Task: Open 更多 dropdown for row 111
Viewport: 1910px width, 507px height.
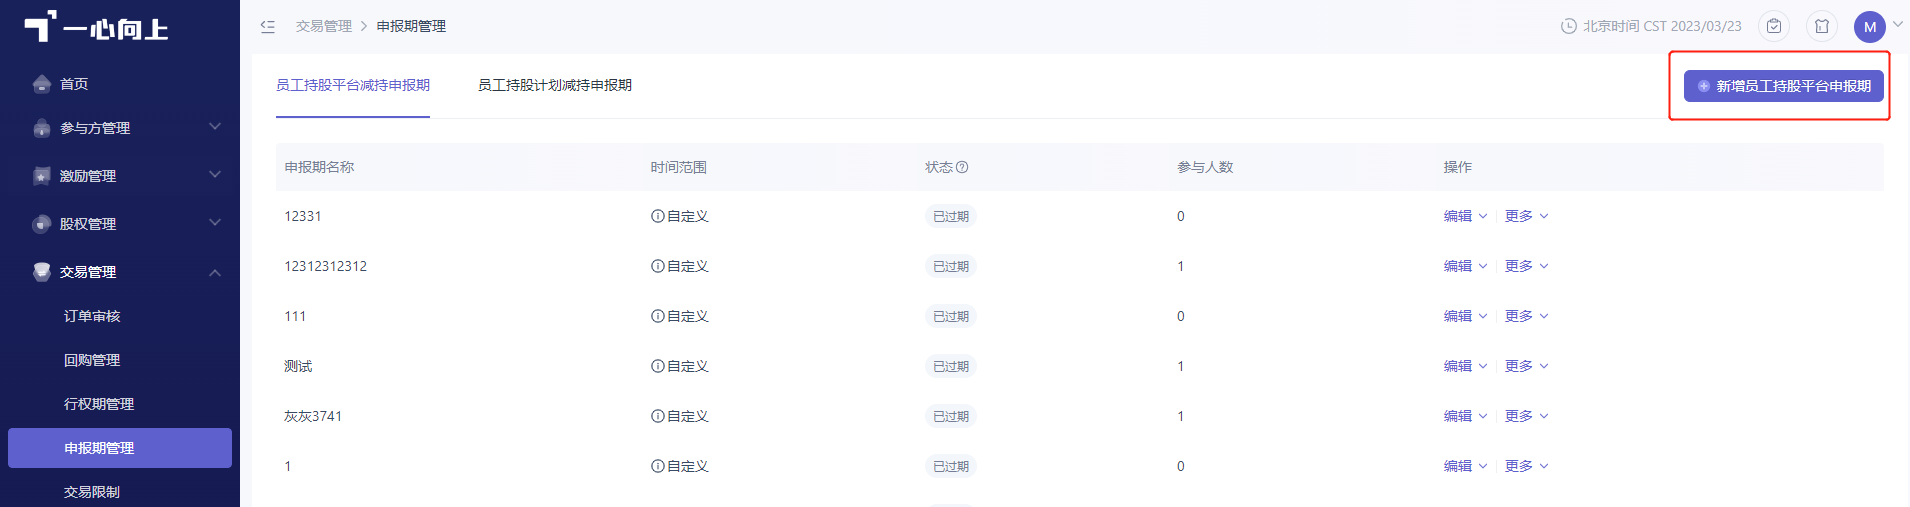Action: [1526, 316]
